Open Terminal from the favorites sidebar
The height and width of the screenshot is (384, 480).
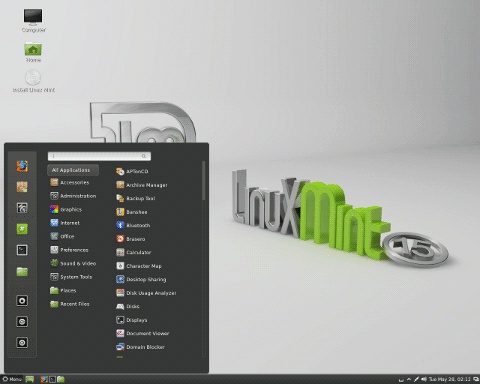22,250
